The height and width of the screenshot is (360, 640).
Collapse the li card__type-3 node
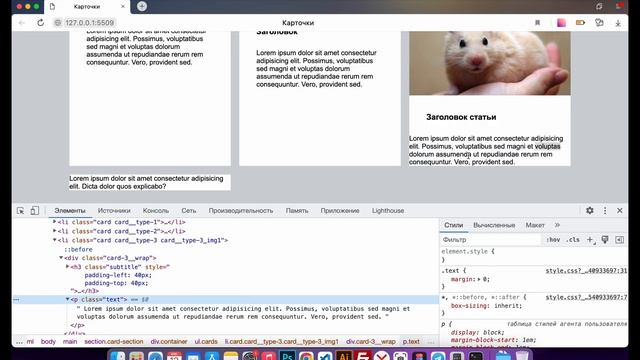point(55,240)
